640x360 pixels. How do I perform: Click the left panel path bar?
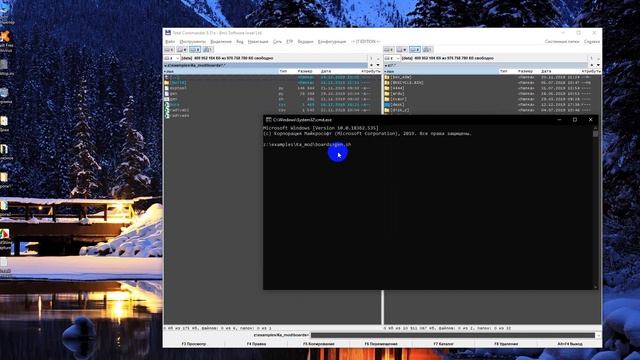click(x=266, y=65)
